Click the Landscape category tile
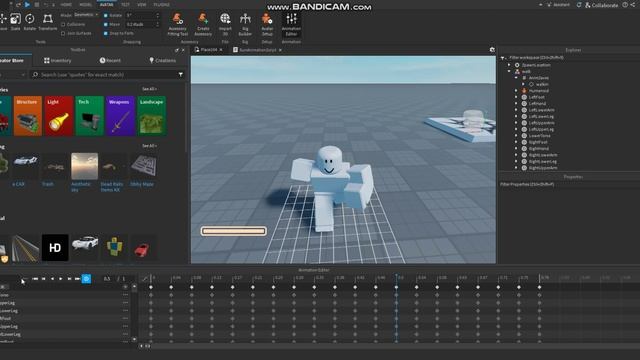 (x=151, y=116)
